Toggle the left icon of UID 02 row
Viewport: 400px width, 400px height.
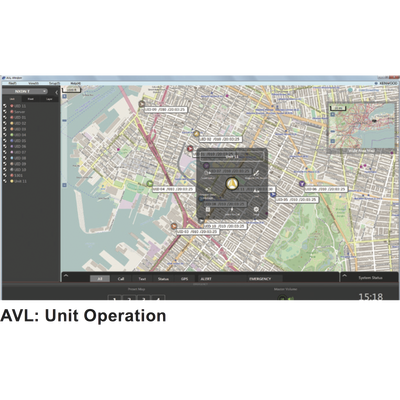(x=5, y=123)
